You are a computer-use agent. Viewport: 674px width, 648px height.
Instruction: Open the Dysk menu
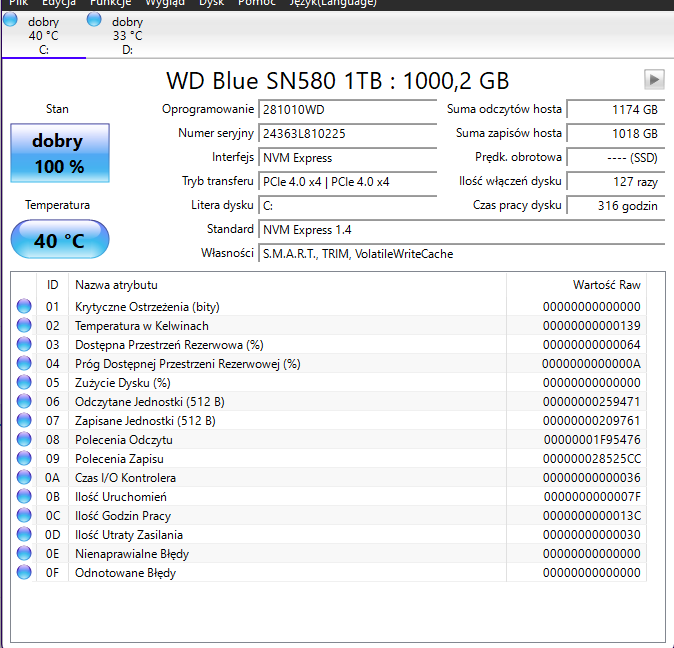(212, 3)
